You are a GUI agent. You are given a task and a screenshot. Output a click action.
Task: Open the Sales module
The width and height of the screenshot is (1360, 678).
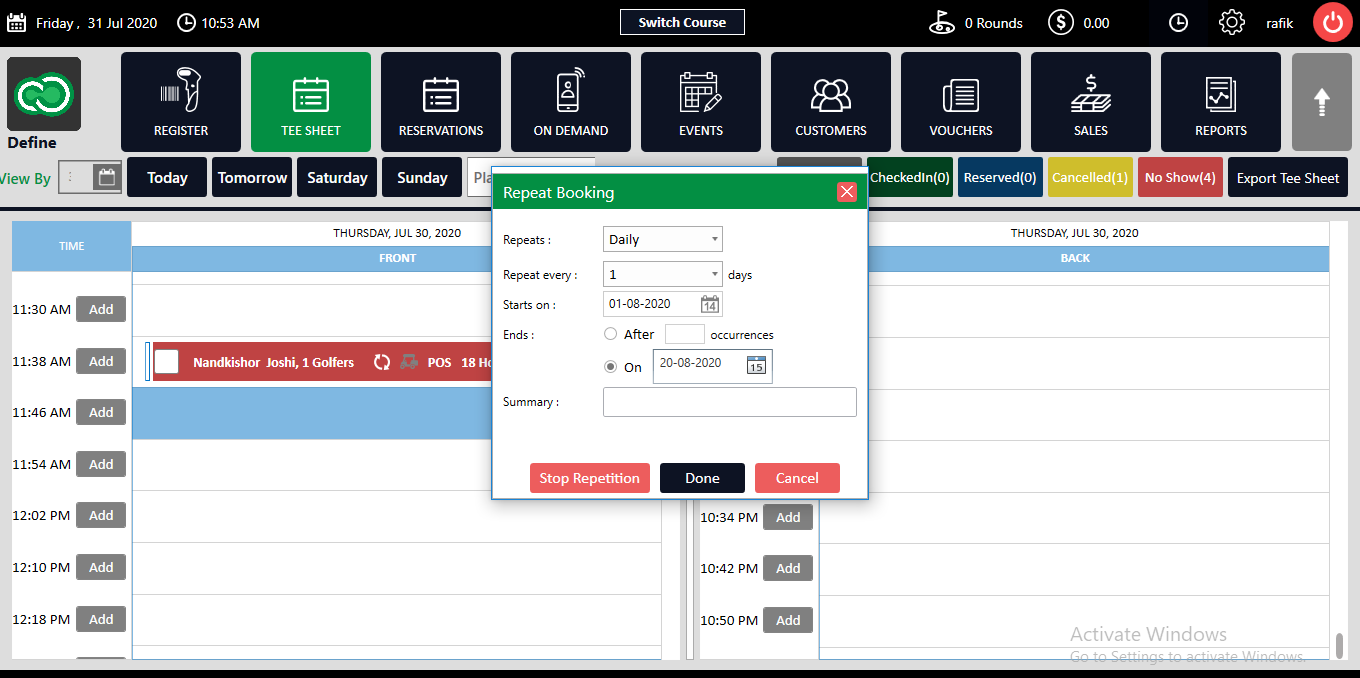point(1091,102)
